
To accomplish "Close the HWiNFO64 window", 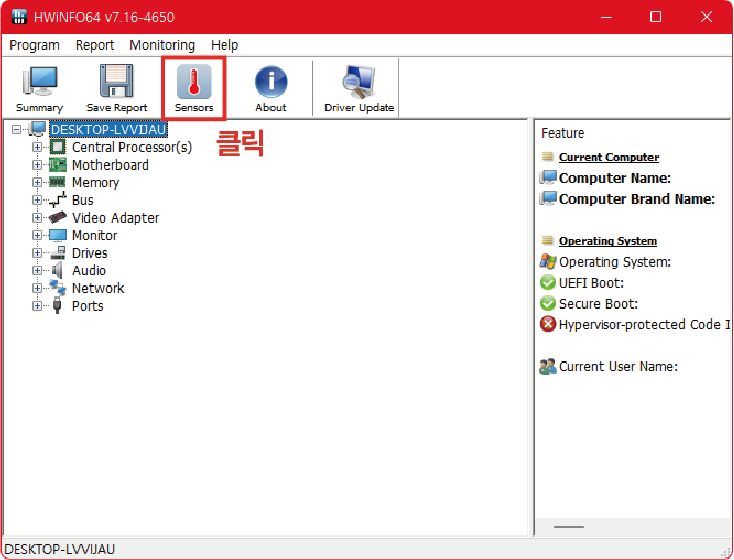I will (x=706, y=17).
